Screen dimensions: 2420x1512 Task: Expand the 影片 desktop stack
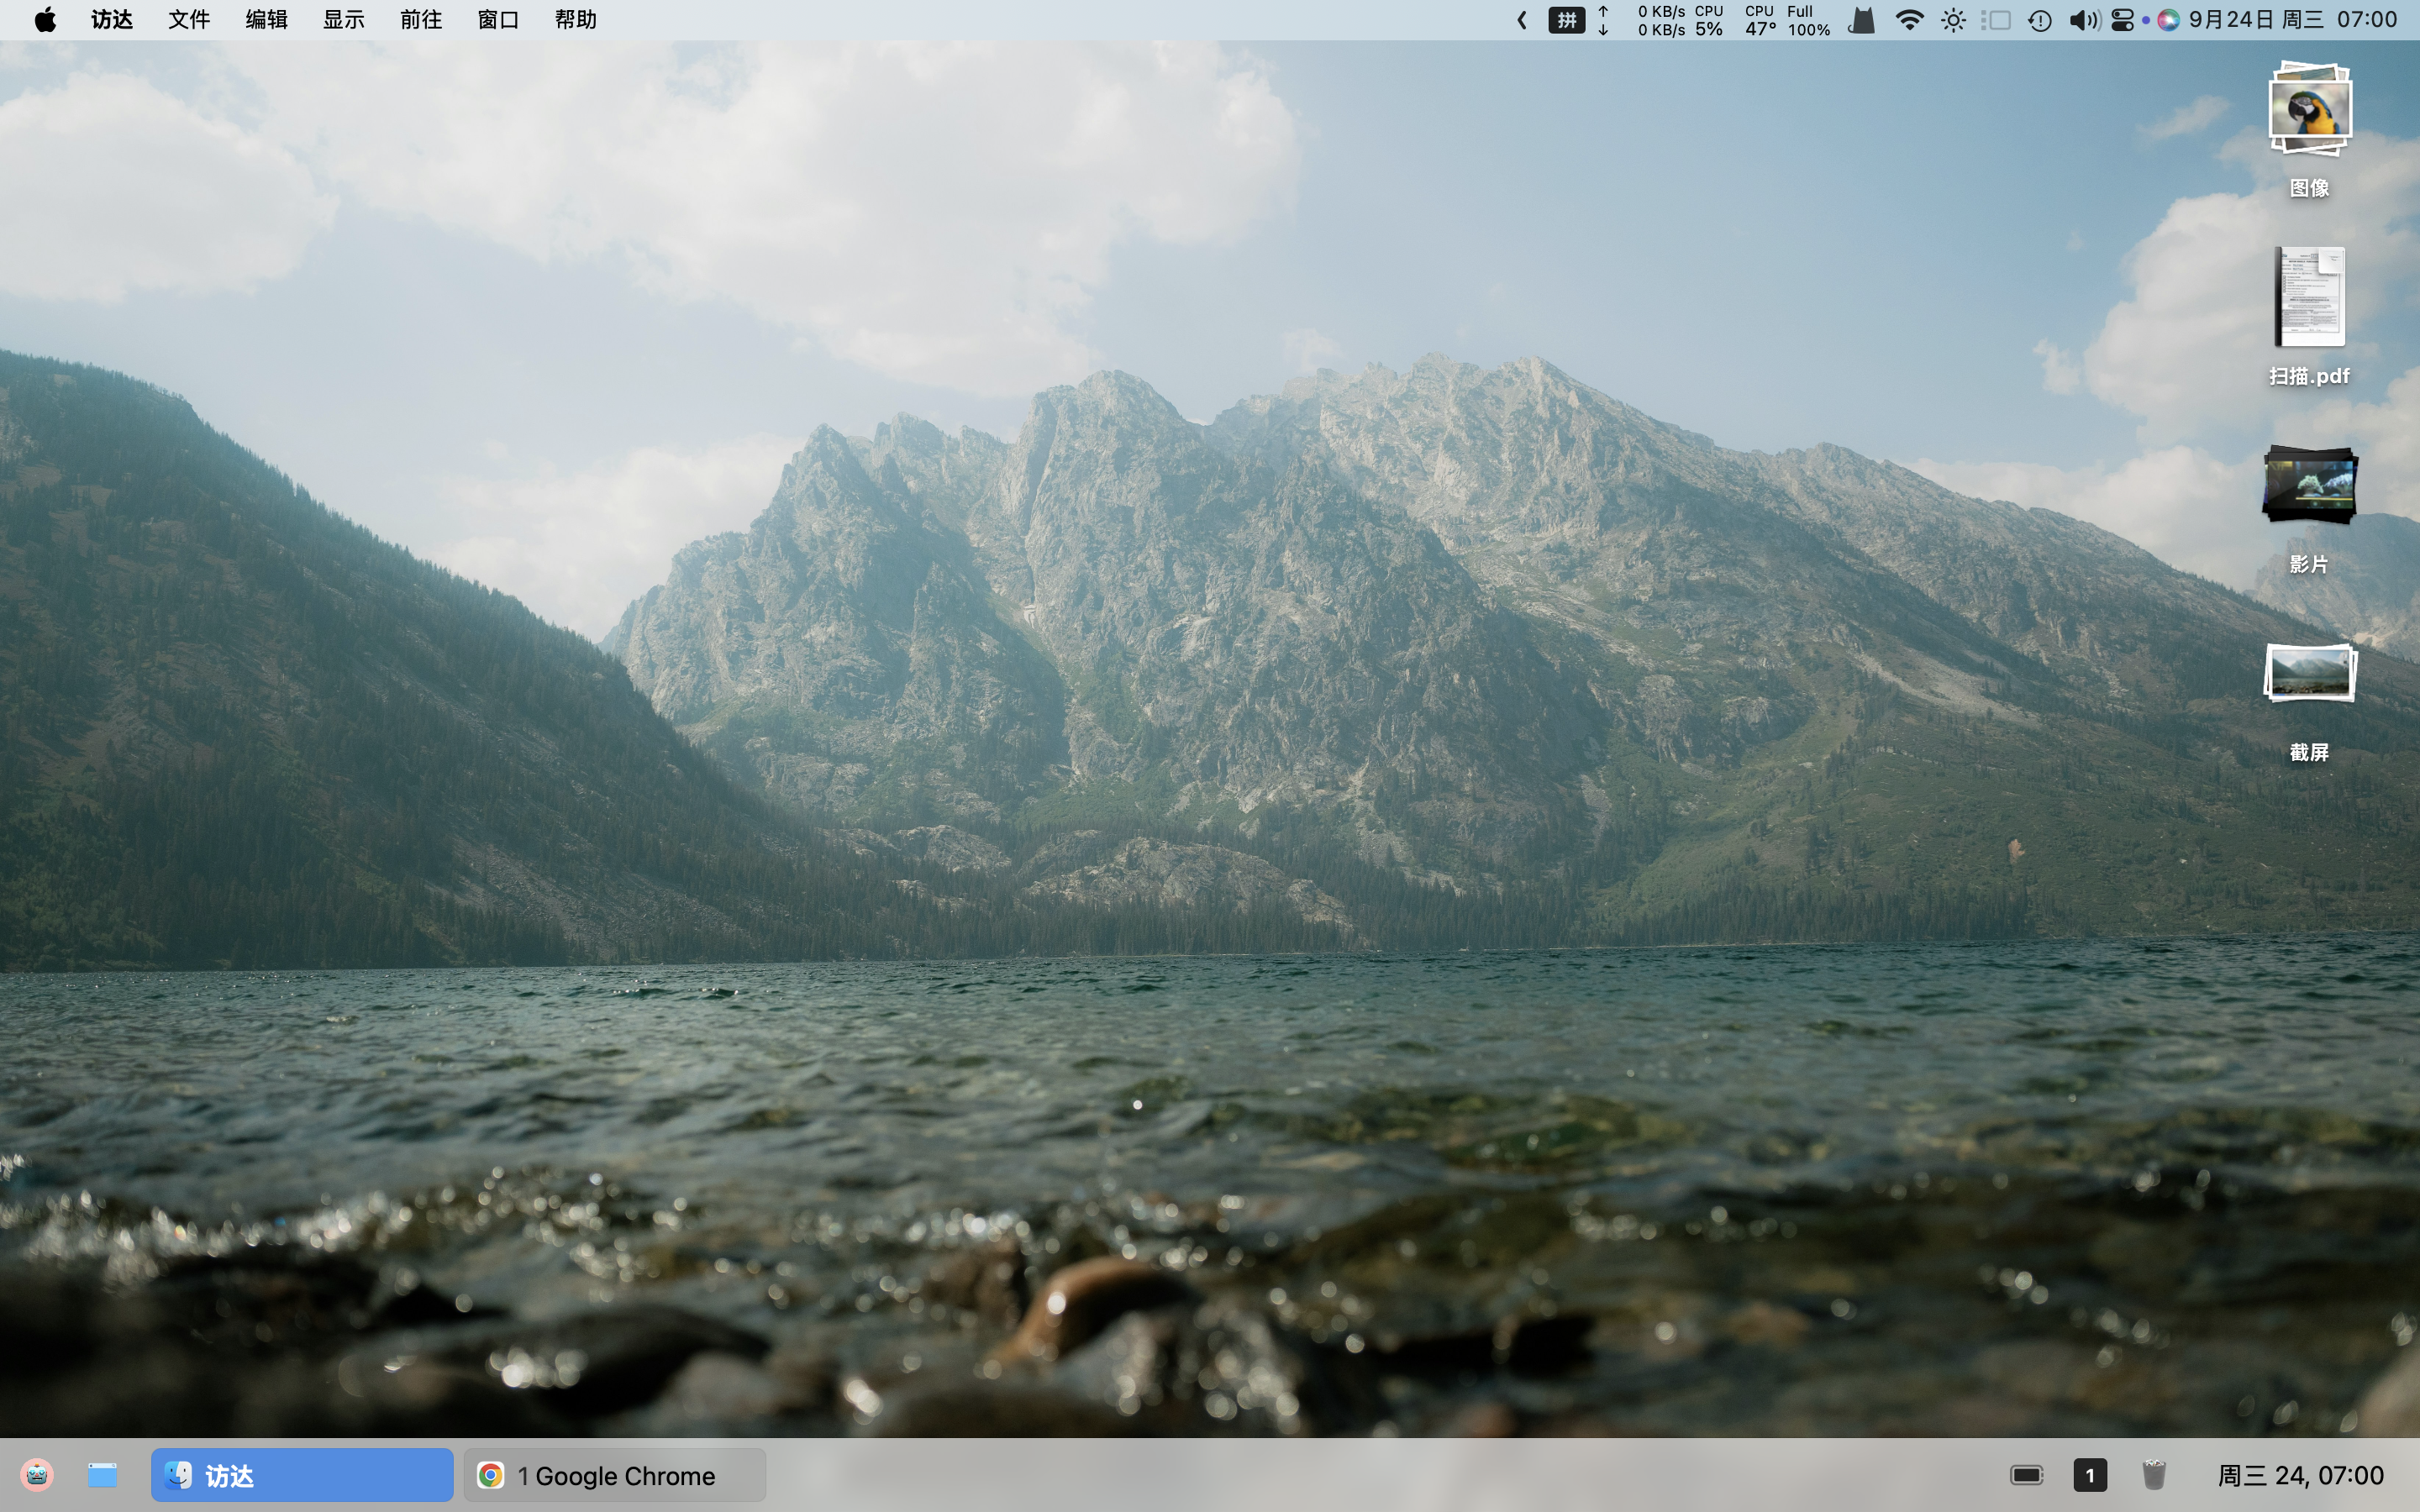pos(2309,485)
